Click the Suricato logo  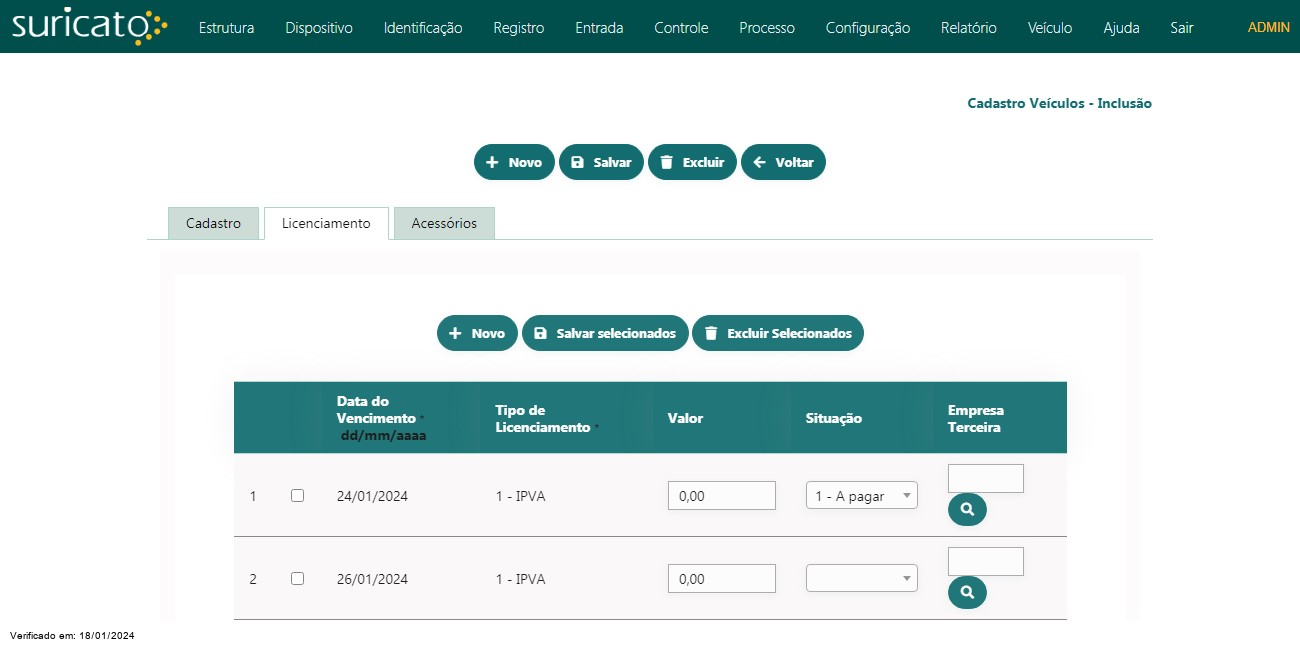tap(89, 27)
